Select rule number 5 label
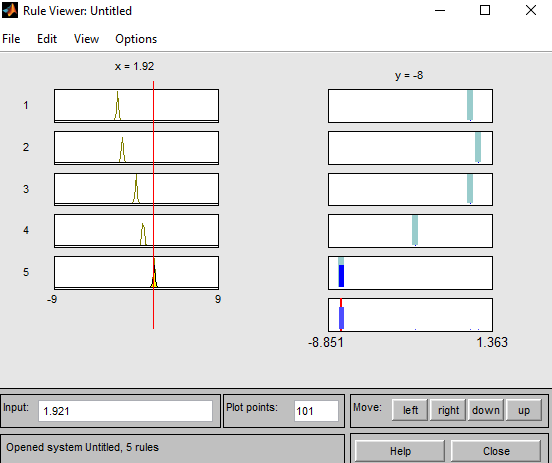The image size is (552, 463). [x=26, y=272]
